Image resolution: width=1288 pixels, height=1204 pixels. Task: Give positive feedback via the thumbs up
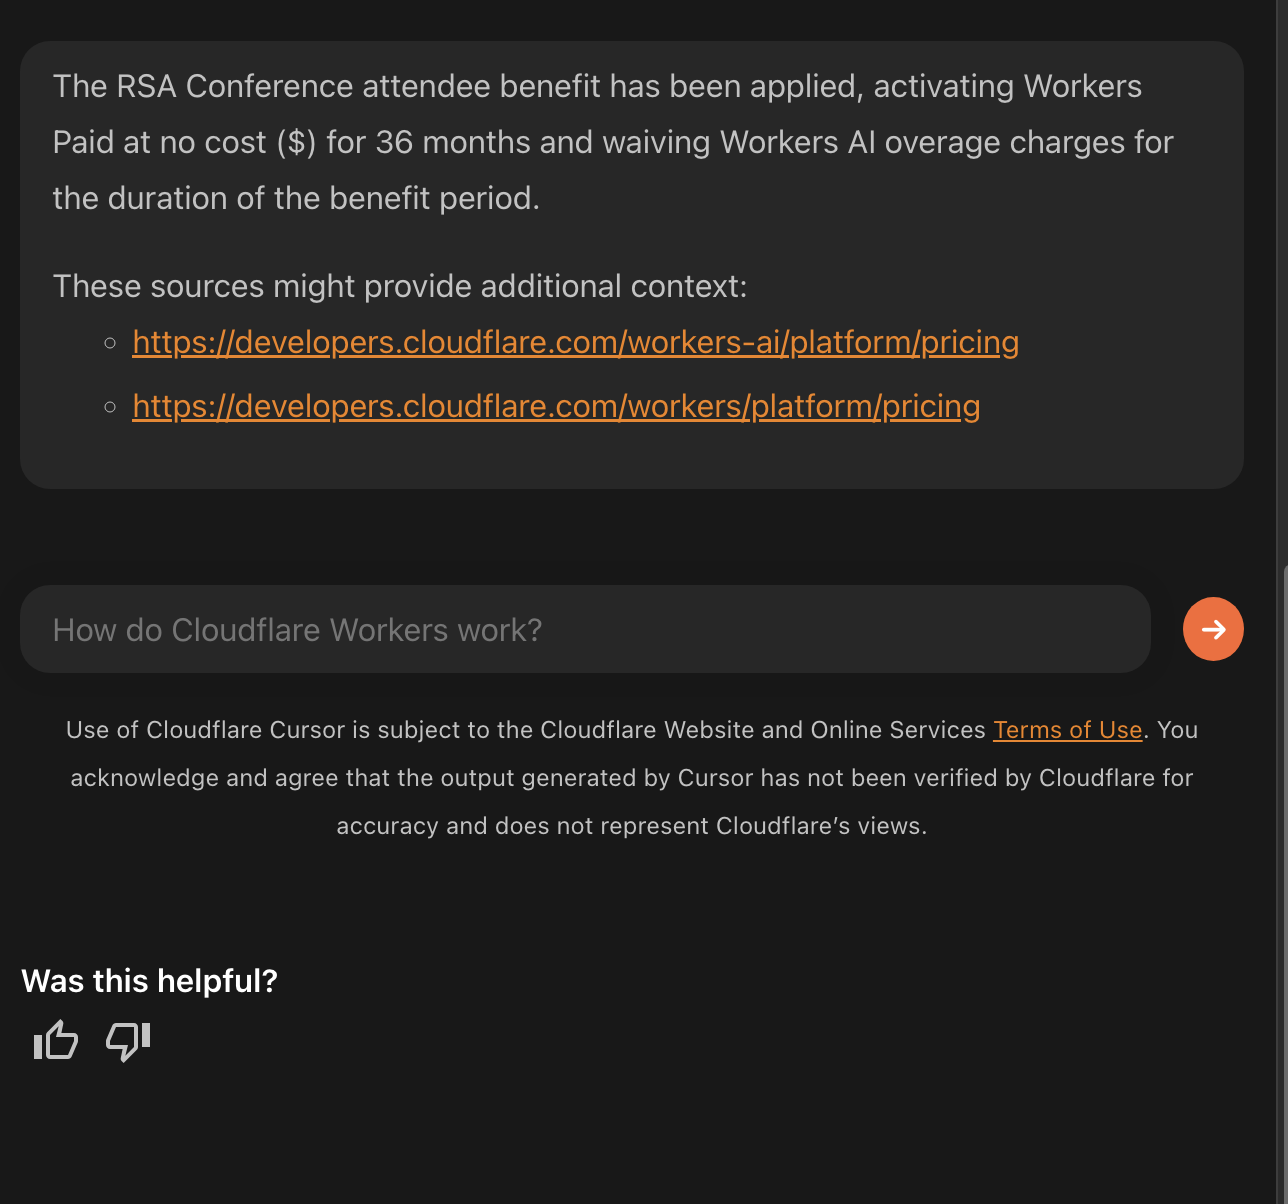pyautogui.click(x=55, y=1041)
